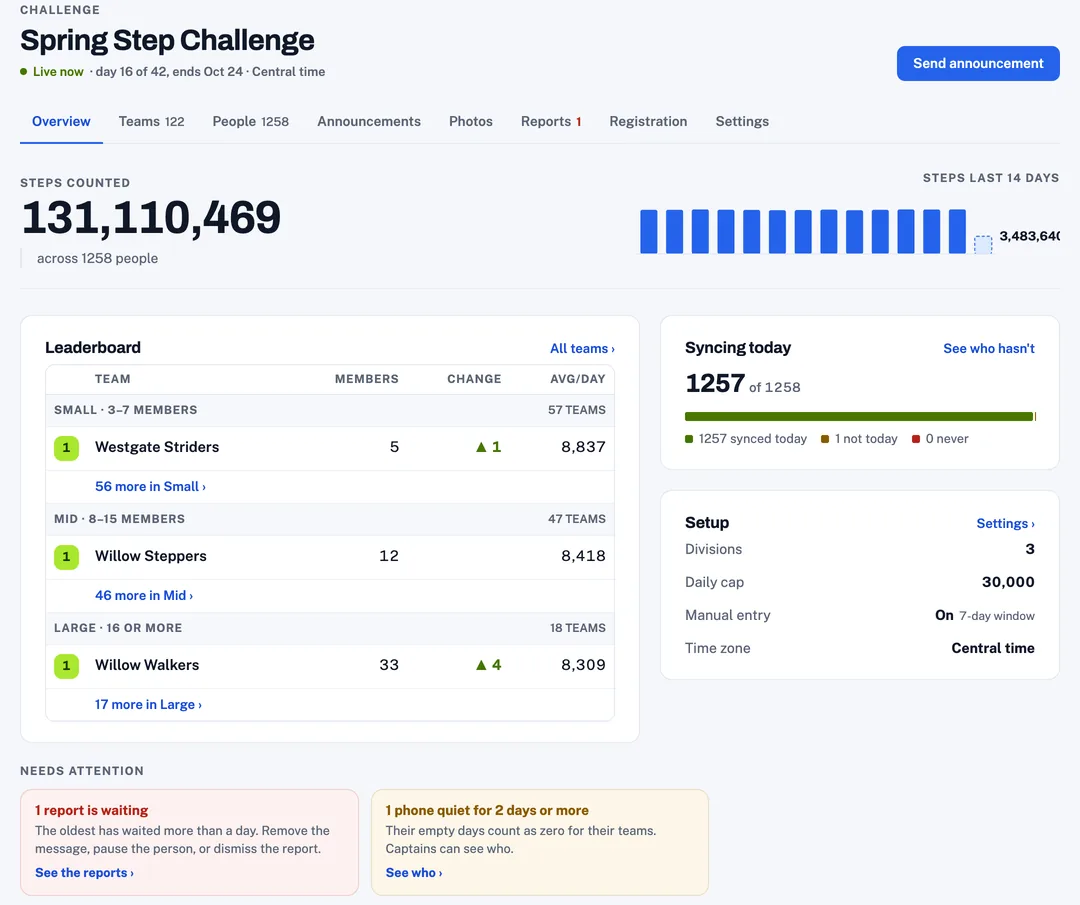Screen dimensions: 1080x905
Task: Click the 18 TEAMS count
Action: tap(577, 628)
